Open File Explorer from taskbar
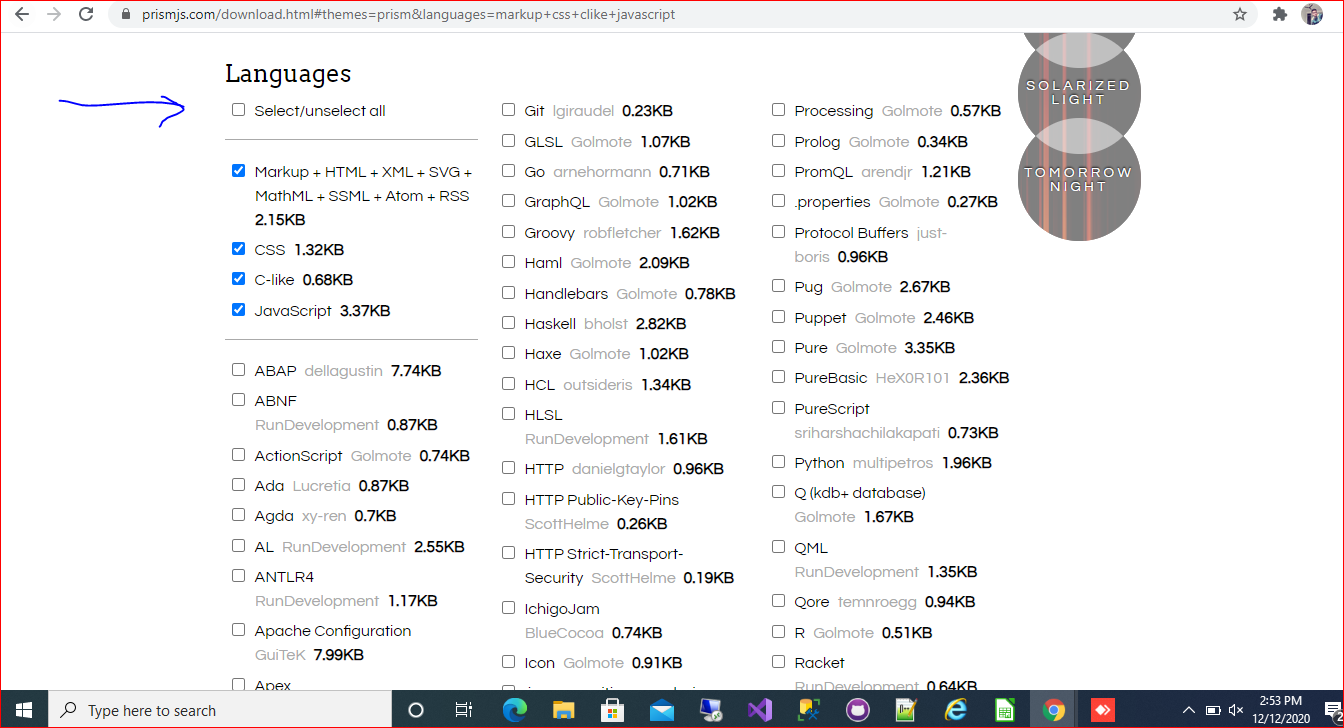The width and height of the screenshot is (1344, 728). (563, 710)
